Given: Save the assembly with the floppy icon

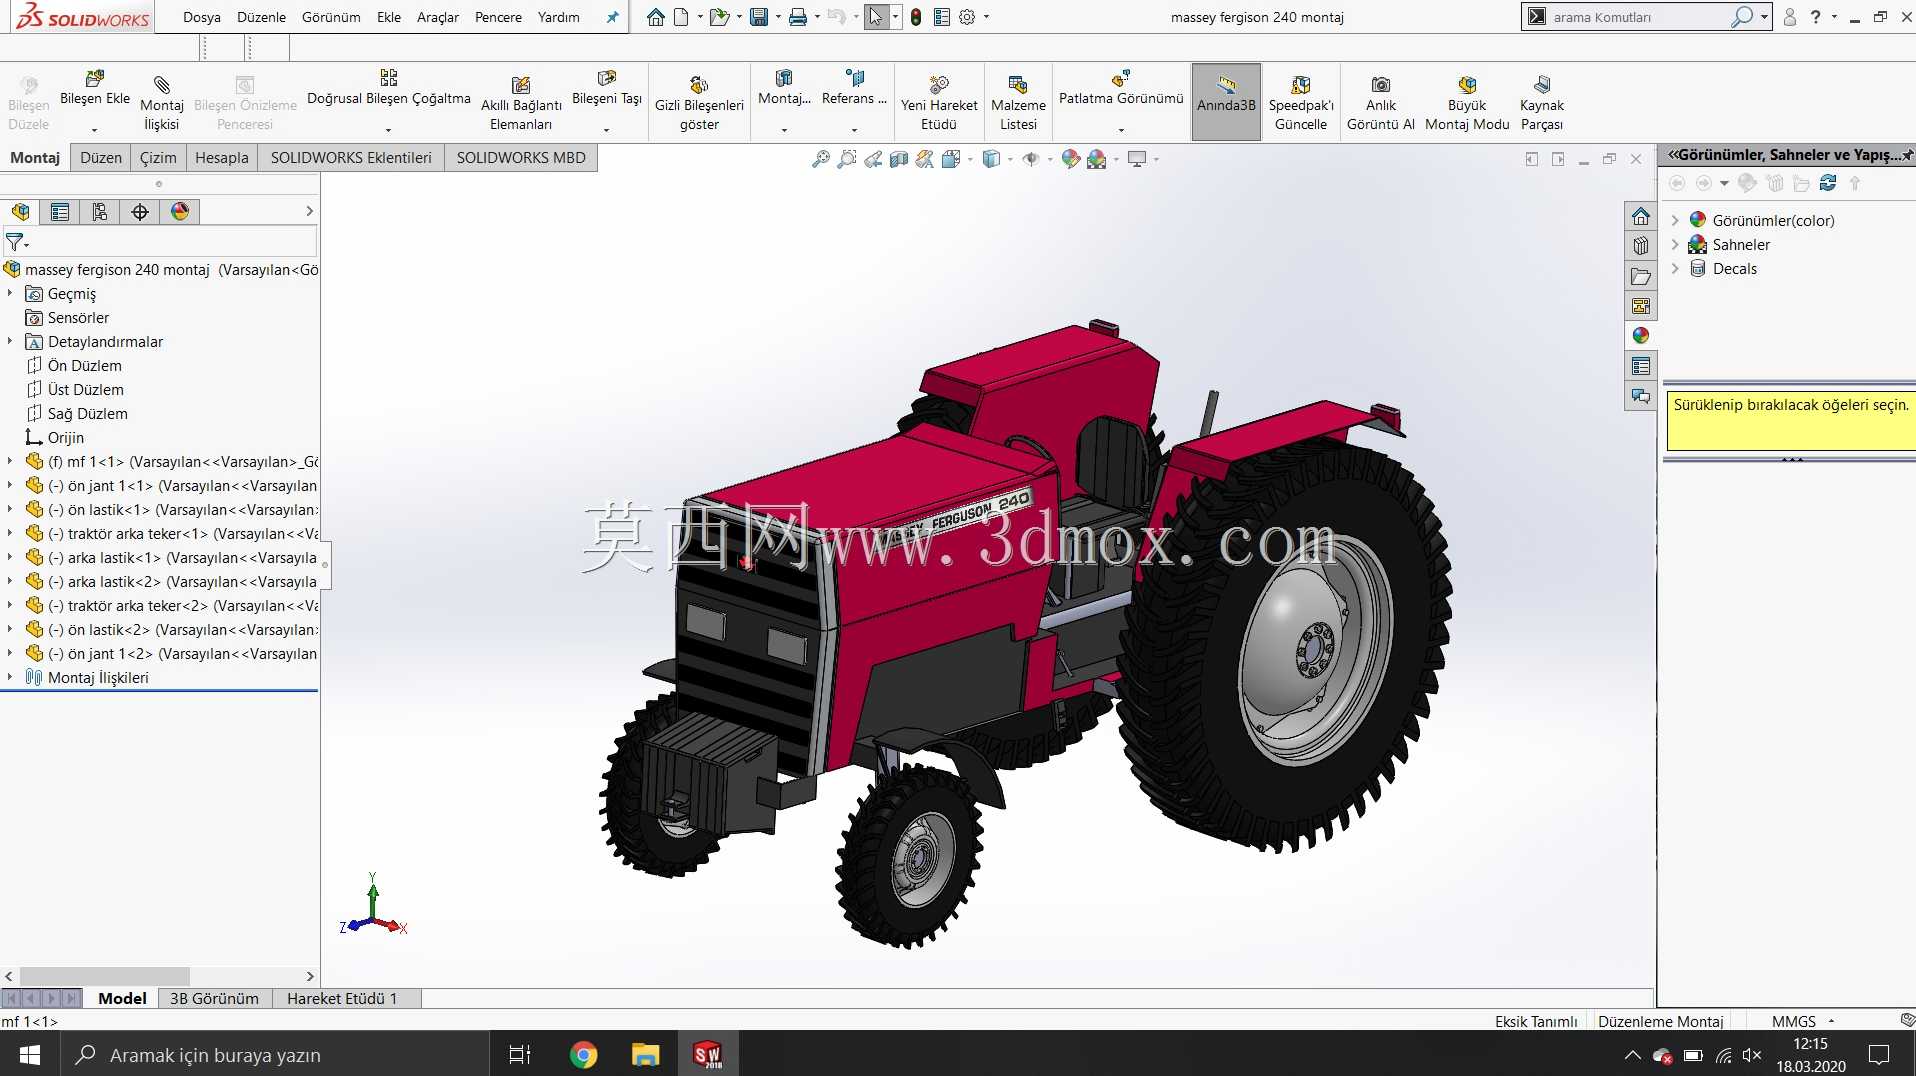Looking at the screenshot, I should (759, 17).
